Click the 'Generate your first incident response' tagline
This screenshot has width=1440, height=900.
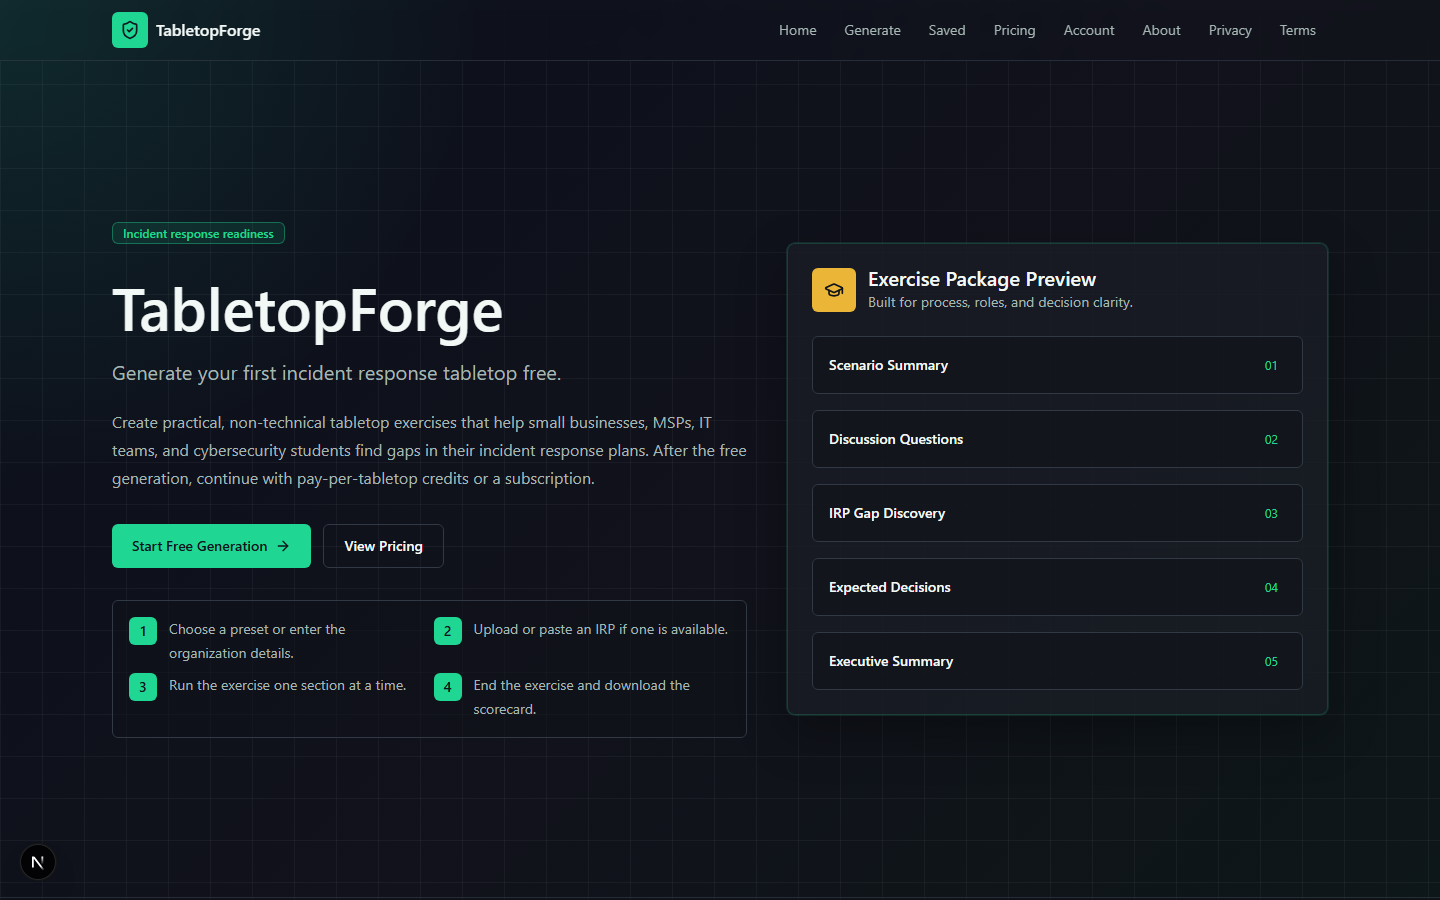point(336,373)
